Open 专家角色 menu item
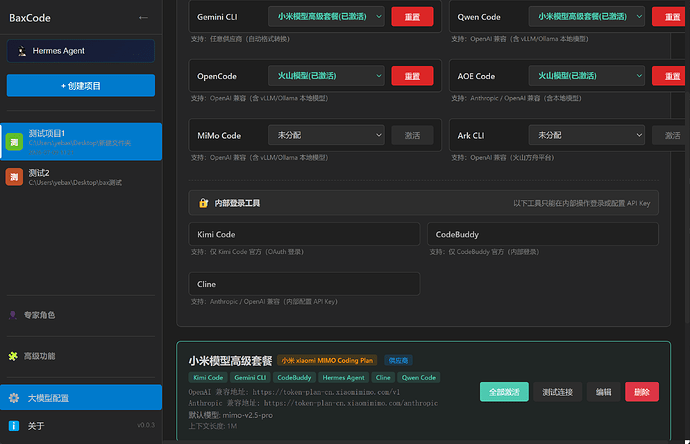690x444 pixels. (81, 315)
